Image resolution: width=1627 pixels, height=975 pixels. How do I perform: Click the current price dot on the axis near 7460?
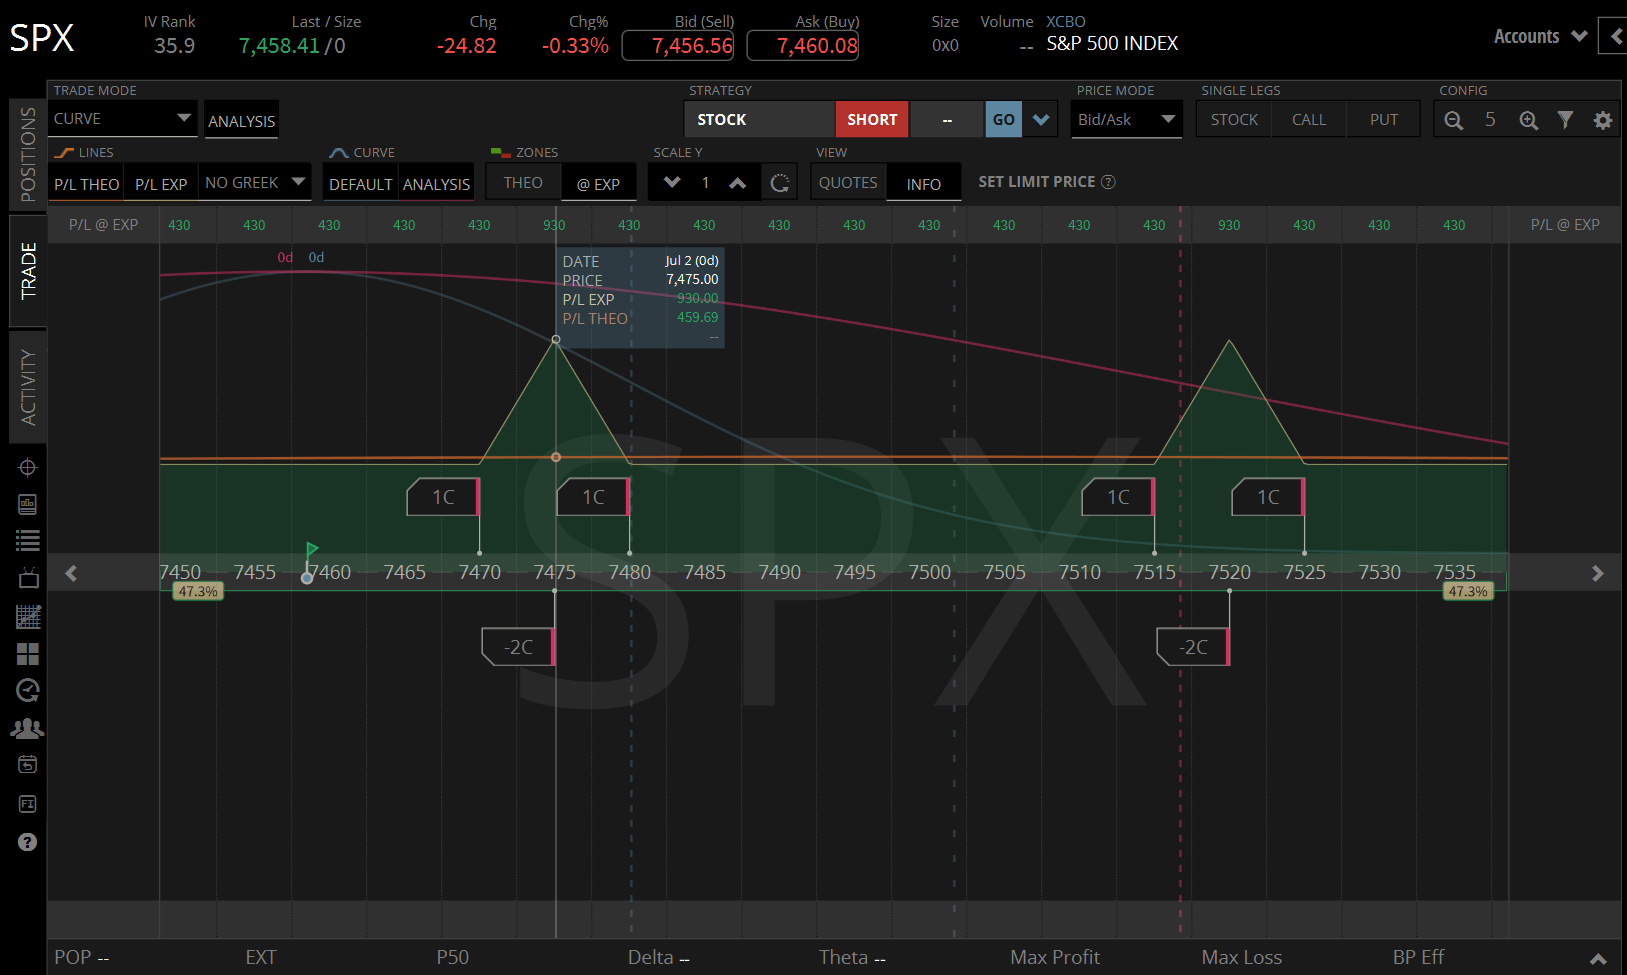click(307, 578)
